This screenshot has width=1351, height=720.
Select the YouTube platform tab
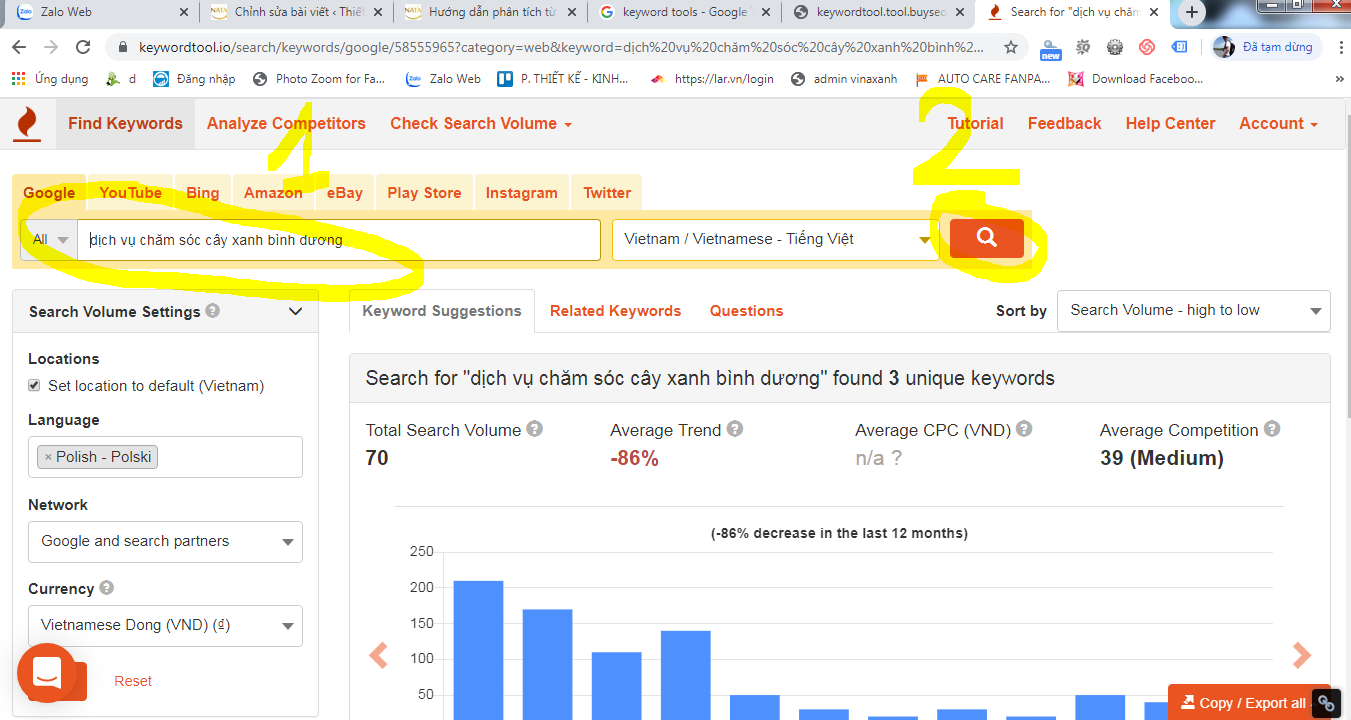131,193
